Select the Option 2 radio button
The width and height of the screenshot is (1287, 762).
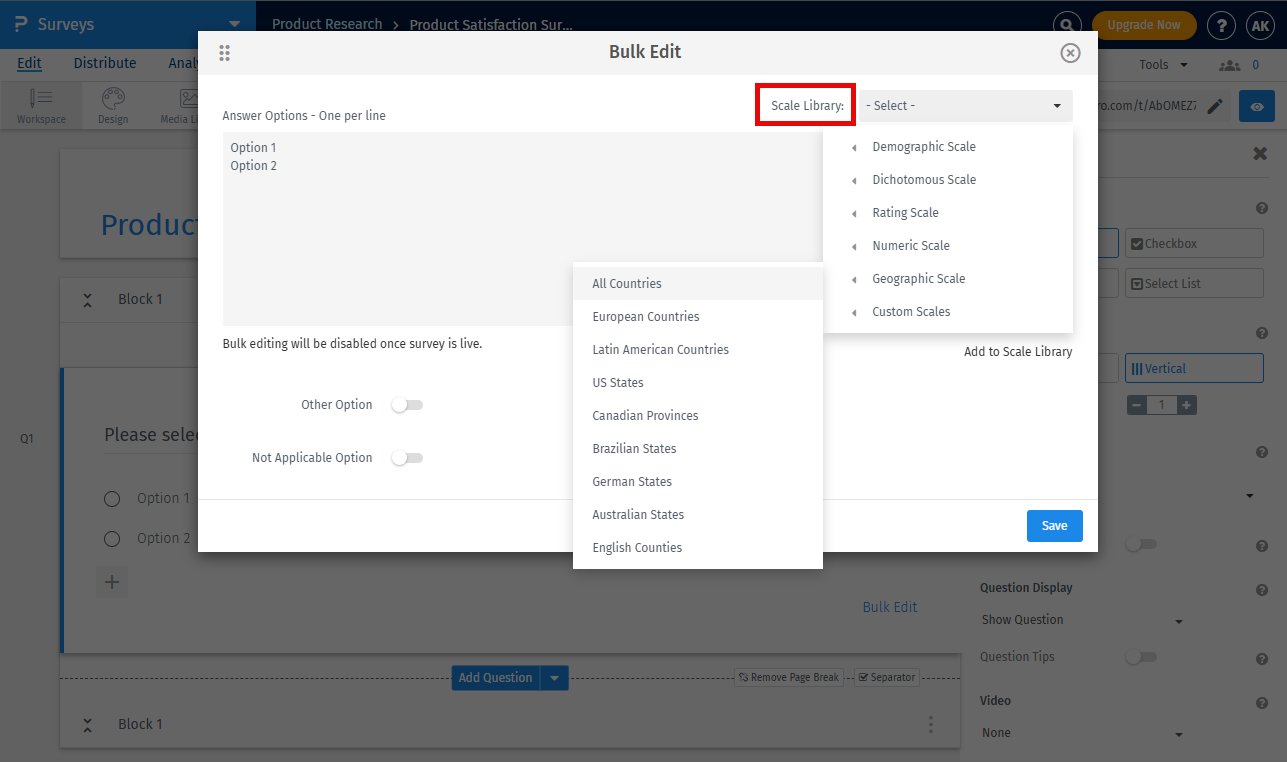pyautogui.click(x=112, y=539)
